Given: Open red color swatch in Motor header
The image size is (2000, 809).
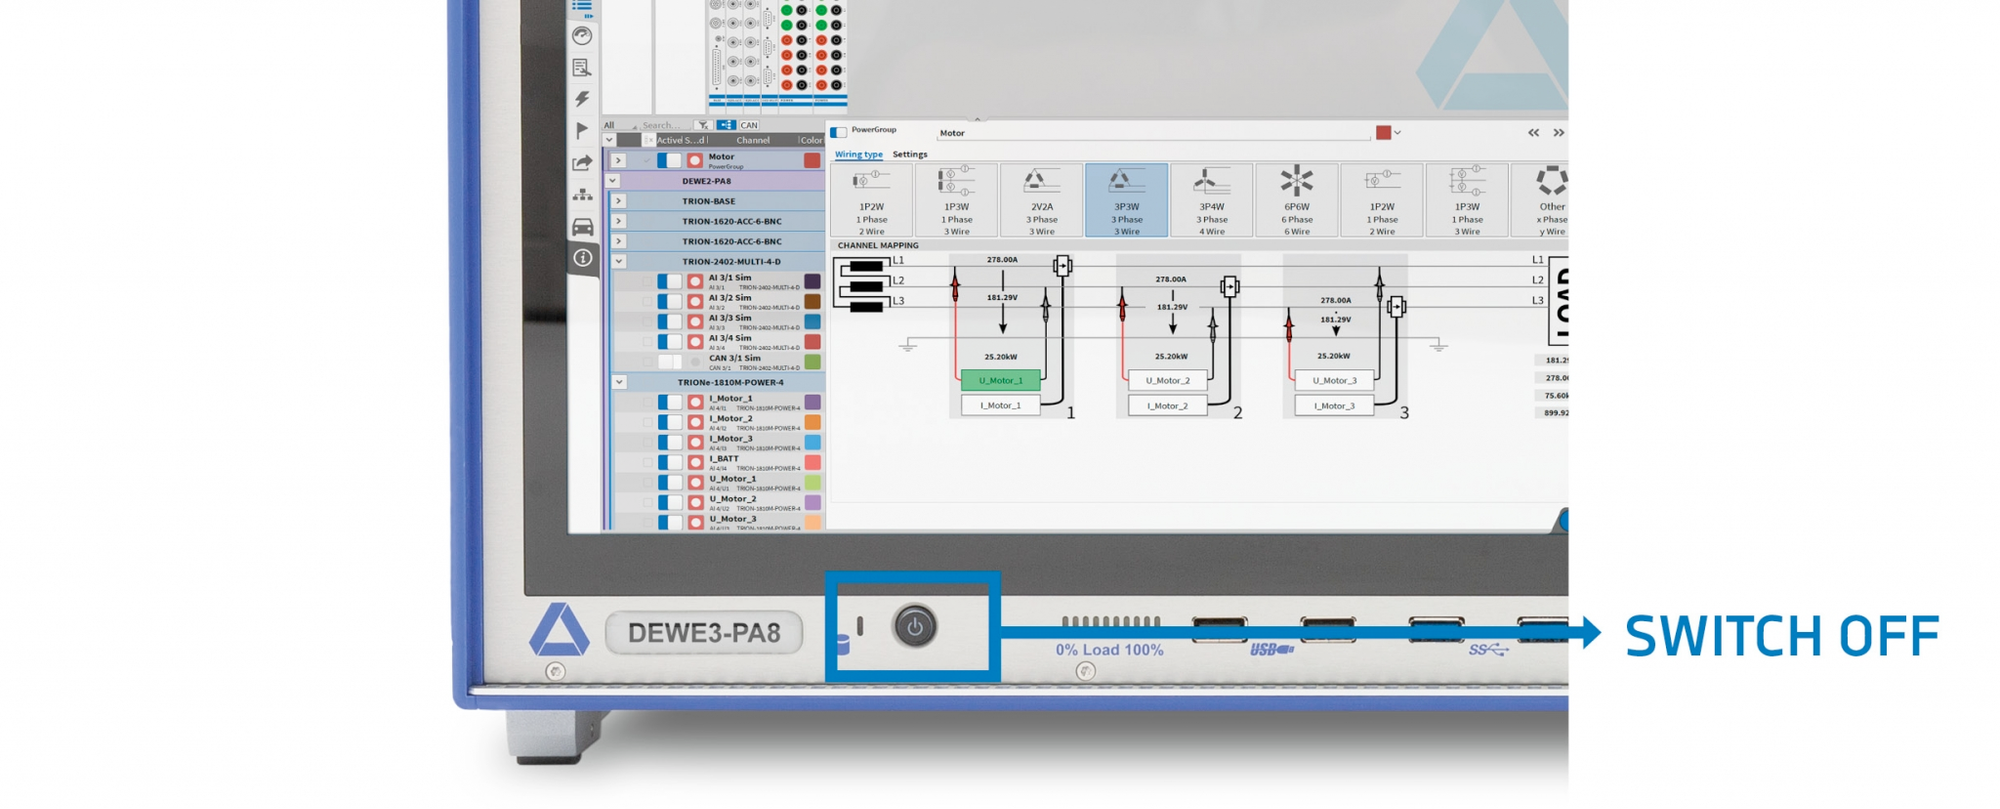Looking at the screenshot, I should (1383, 132).
